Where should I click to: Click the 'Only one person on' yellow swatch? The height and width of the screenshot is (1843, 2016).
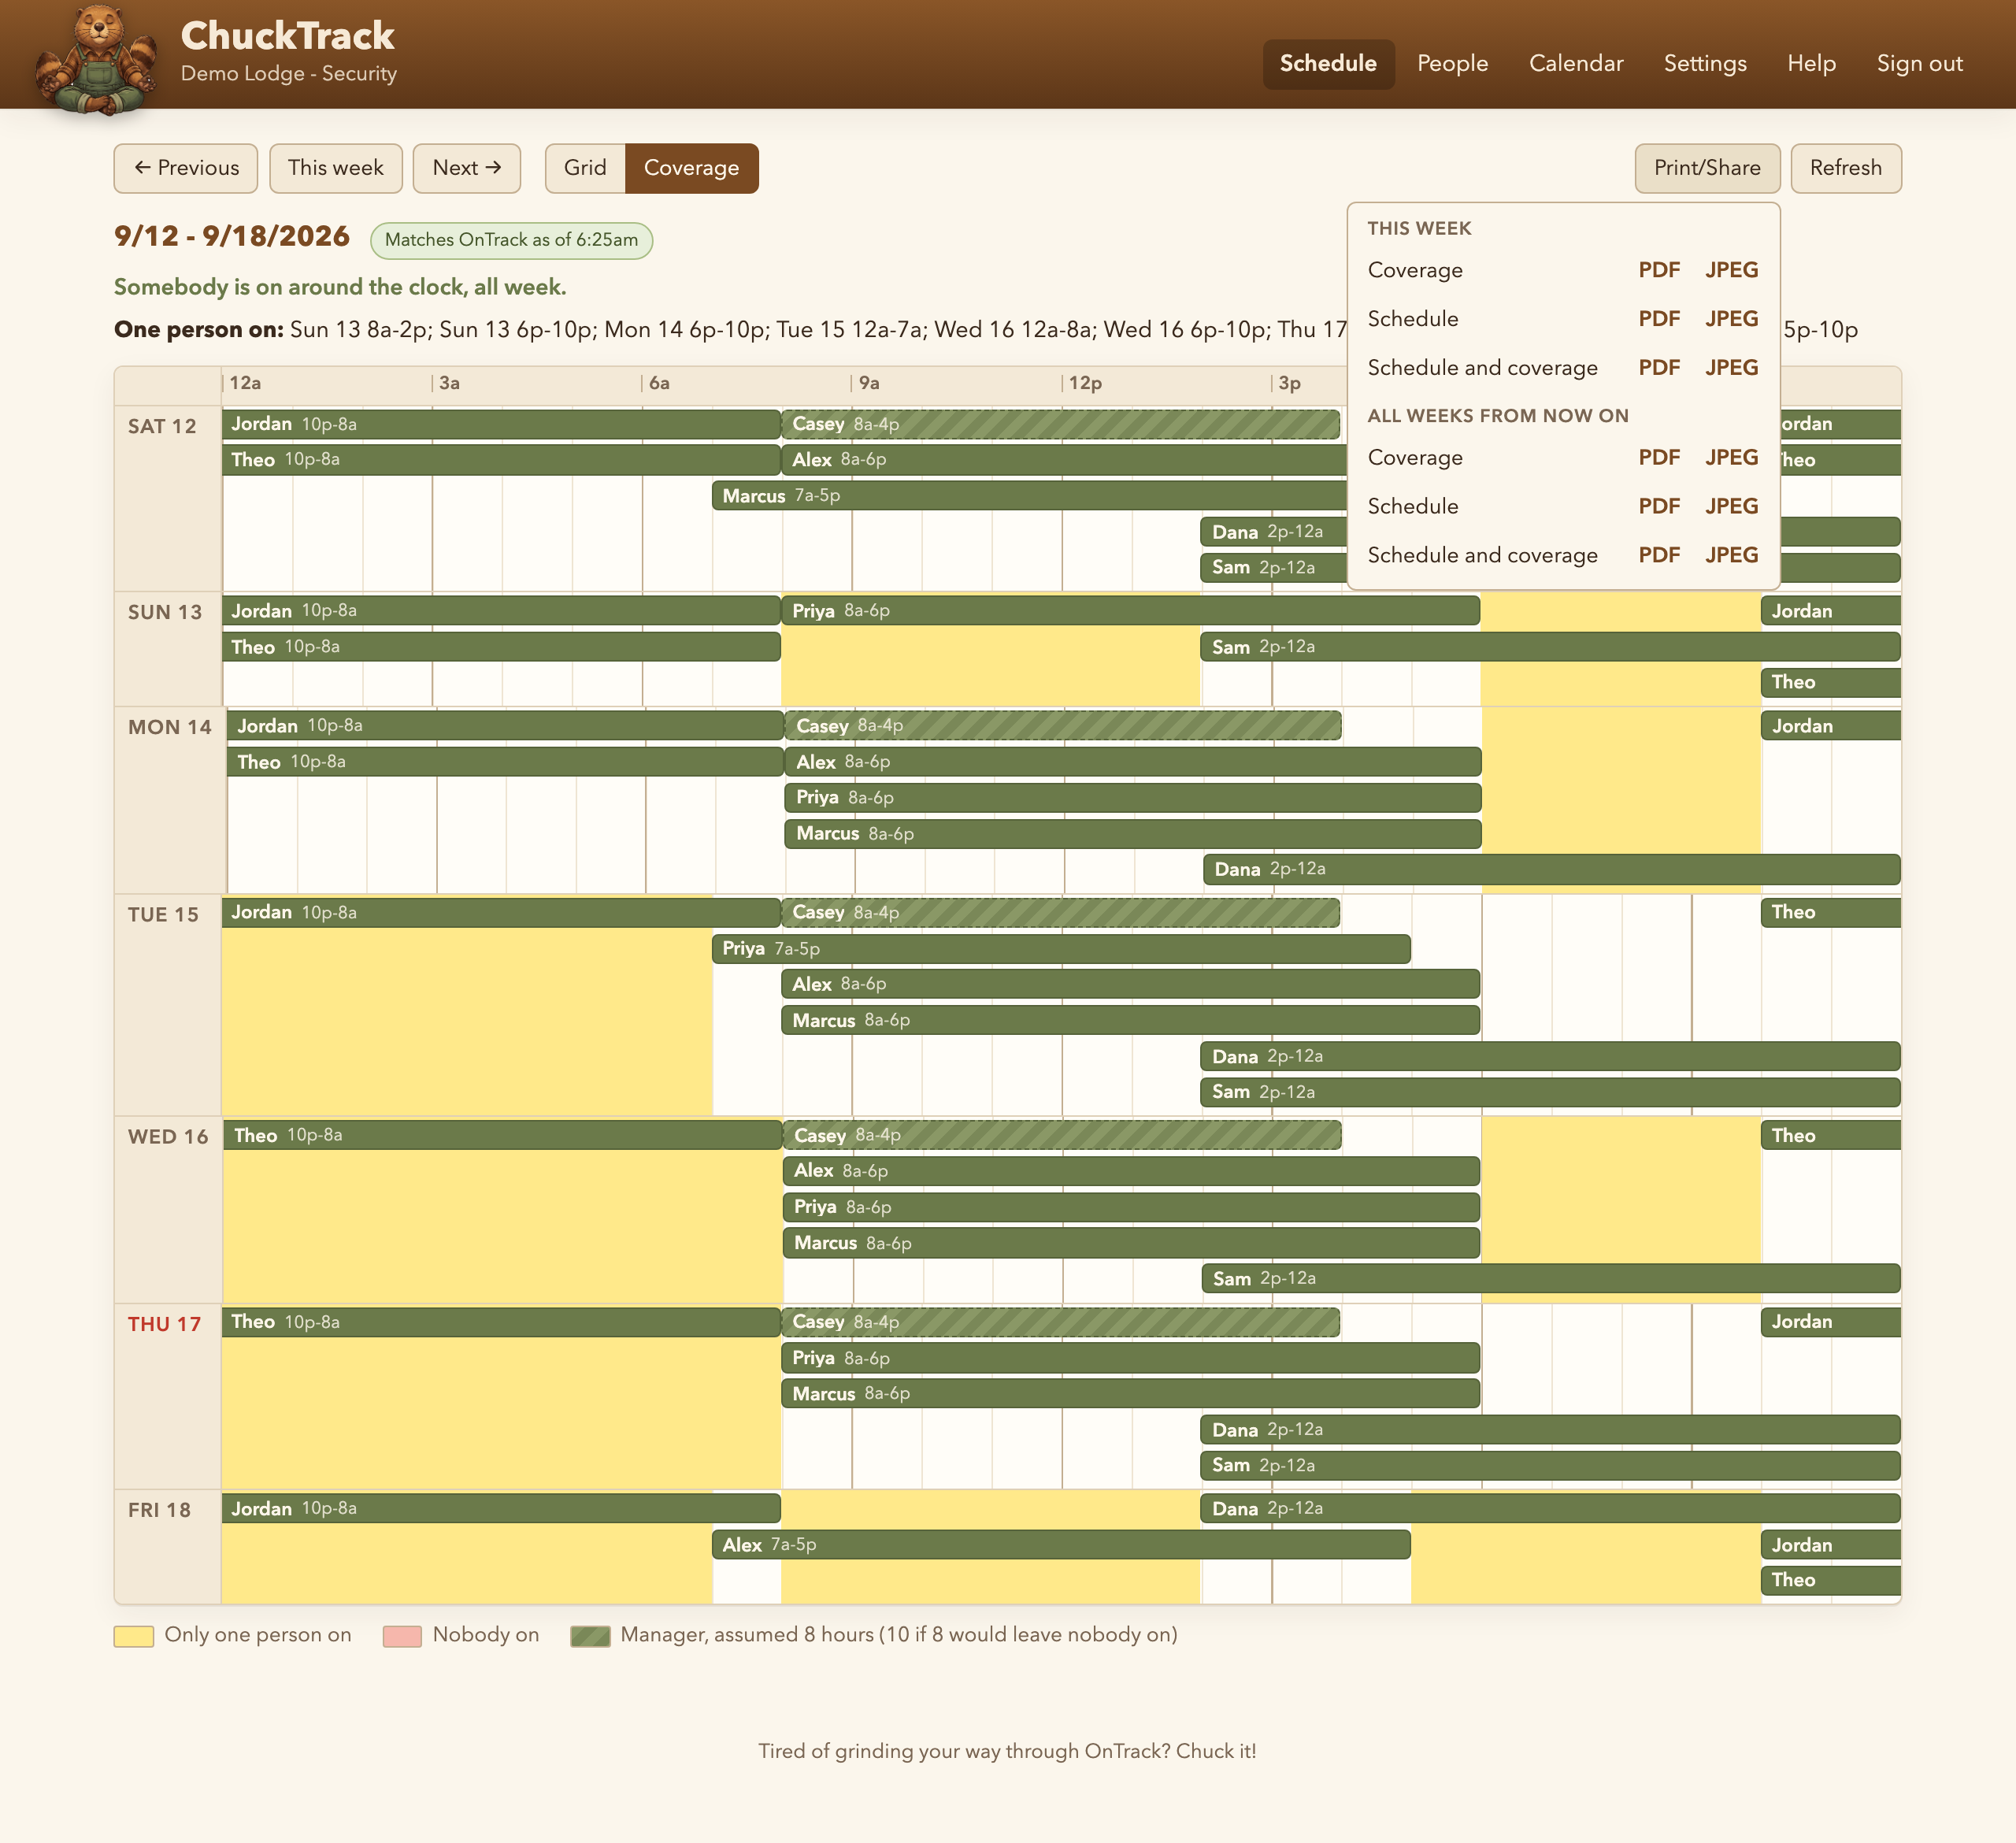[x=134, y=1636]
